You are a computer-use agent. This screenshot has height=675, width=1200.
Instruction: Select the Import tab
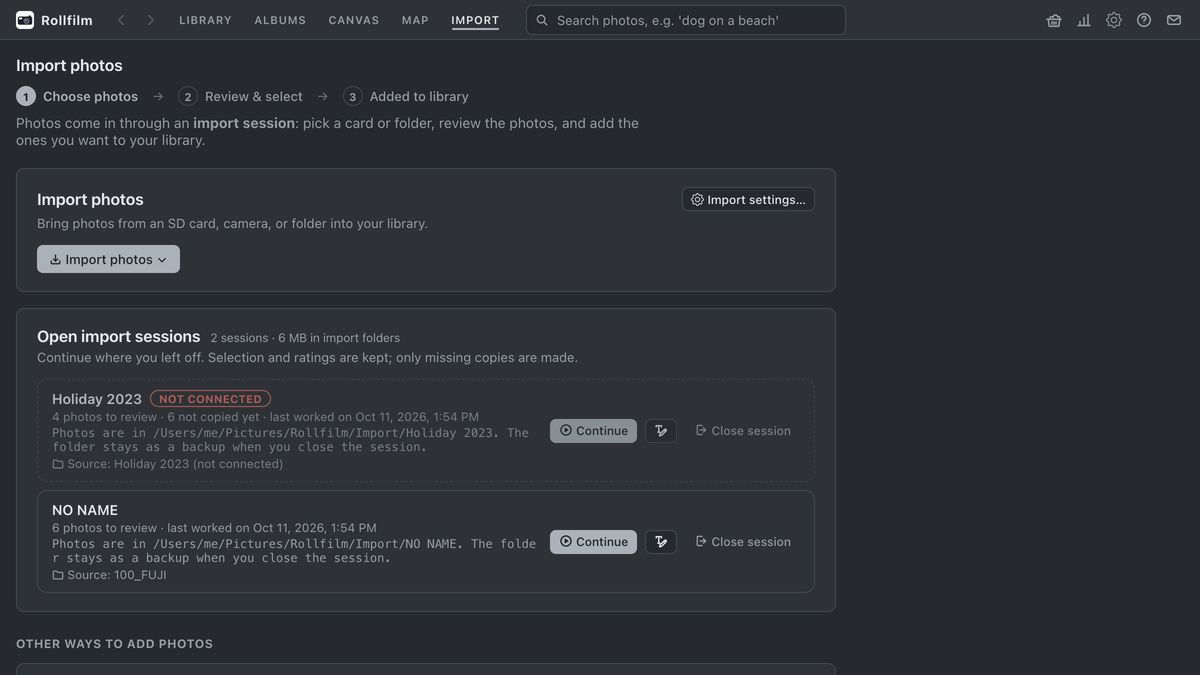coord(475,20)
